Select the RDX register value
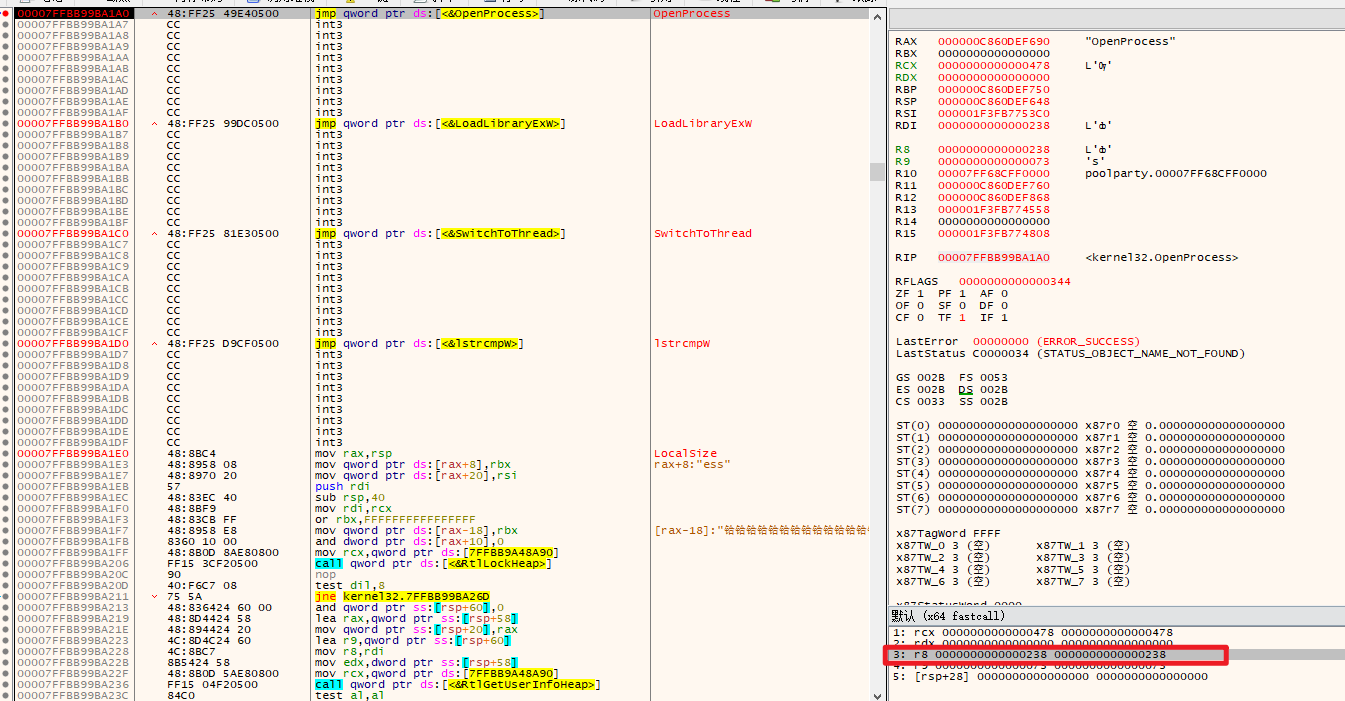 pyautogui.click(x=994, y=78)
